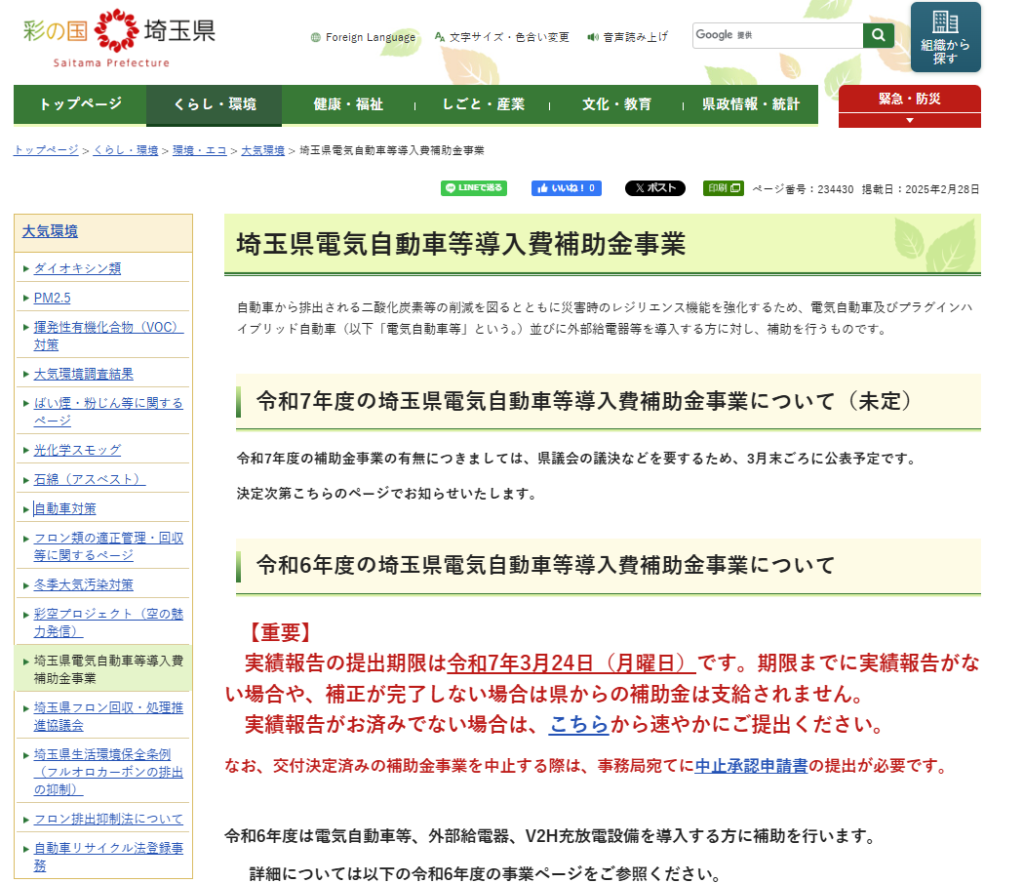Open 彩空プロジェクト sidebar link
The width and height of the screenshot is (1024, 883).
point(108,622)
